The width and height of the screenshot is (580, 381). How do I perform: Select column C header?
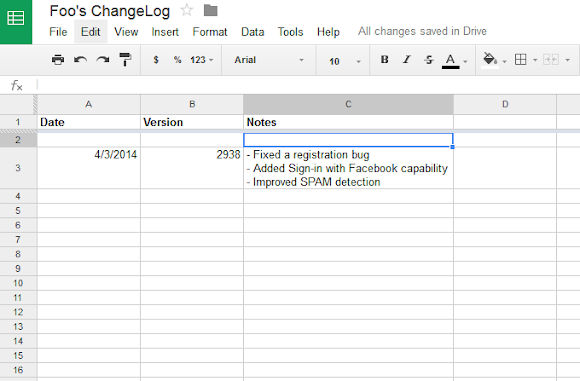tap(348, 104)
